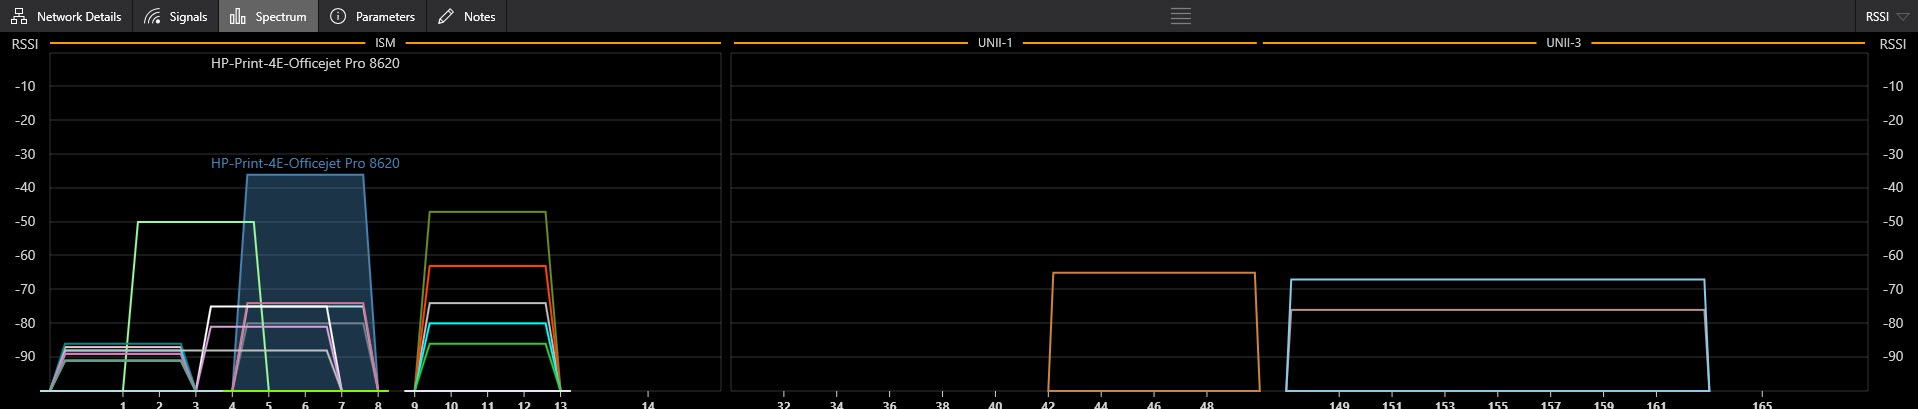Select the orange UNII-1 network trapezoid
1918x409 pixels.
pyautogui.click(x=1152, y=273)
